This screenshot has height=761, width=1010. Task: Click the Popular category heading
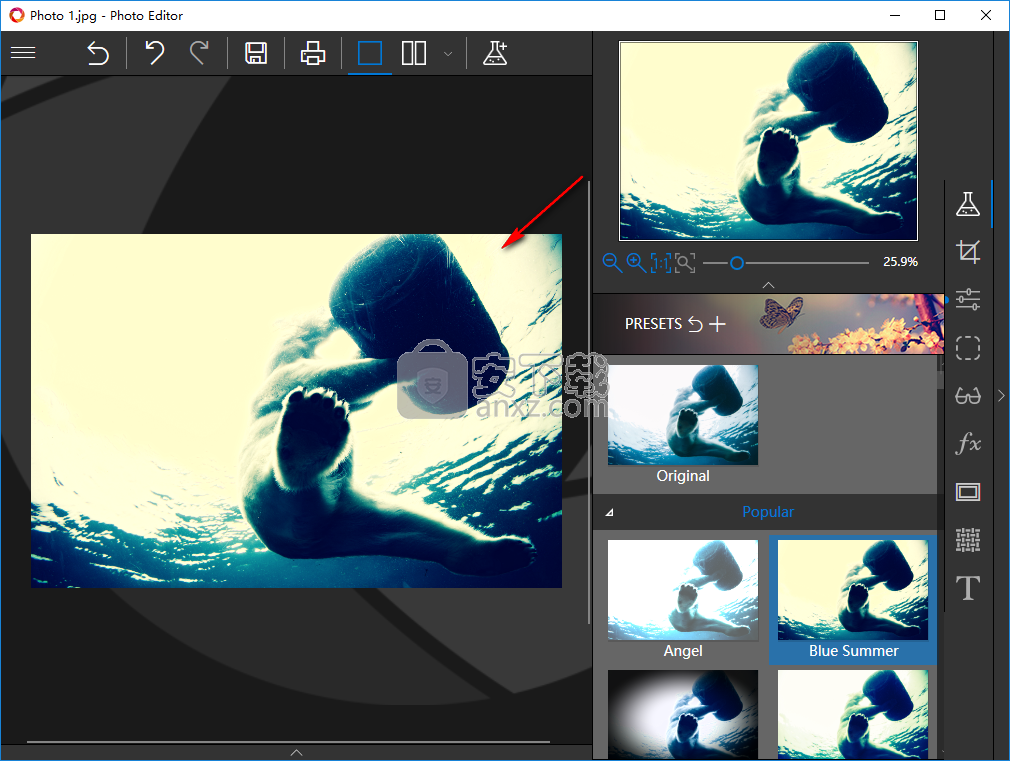[768, 512]
